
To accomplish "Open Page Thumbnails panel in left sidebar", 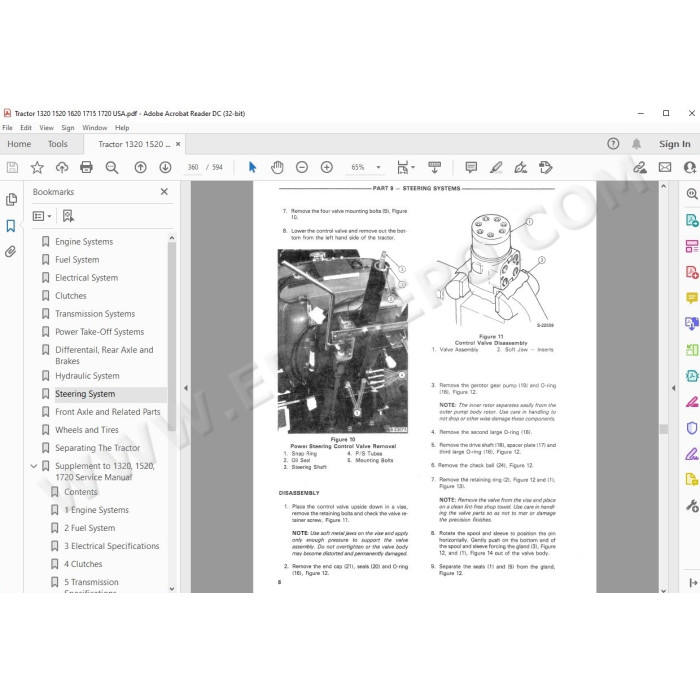I will tap(11, 199).
